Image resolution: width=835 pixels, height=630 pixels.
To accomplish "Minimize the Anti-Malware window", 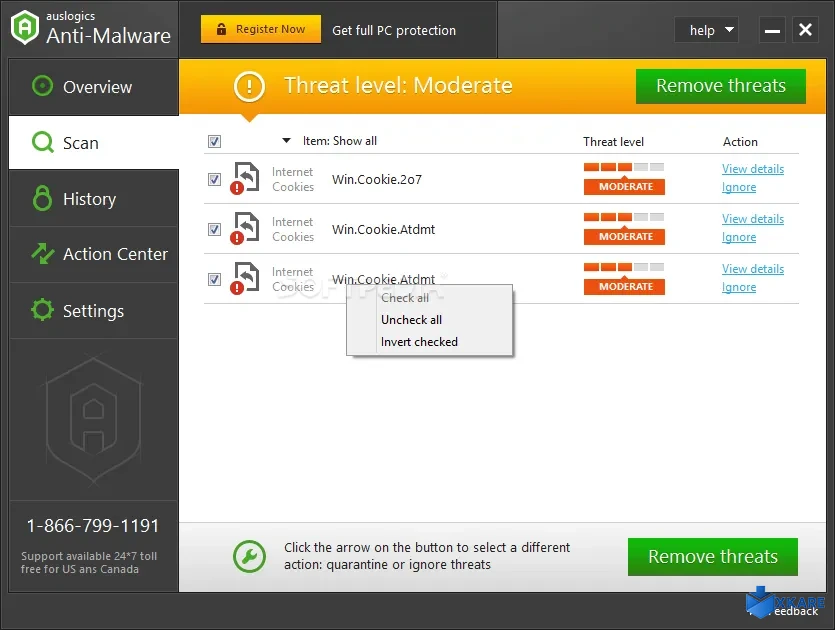I will click(x=772, y=30).
